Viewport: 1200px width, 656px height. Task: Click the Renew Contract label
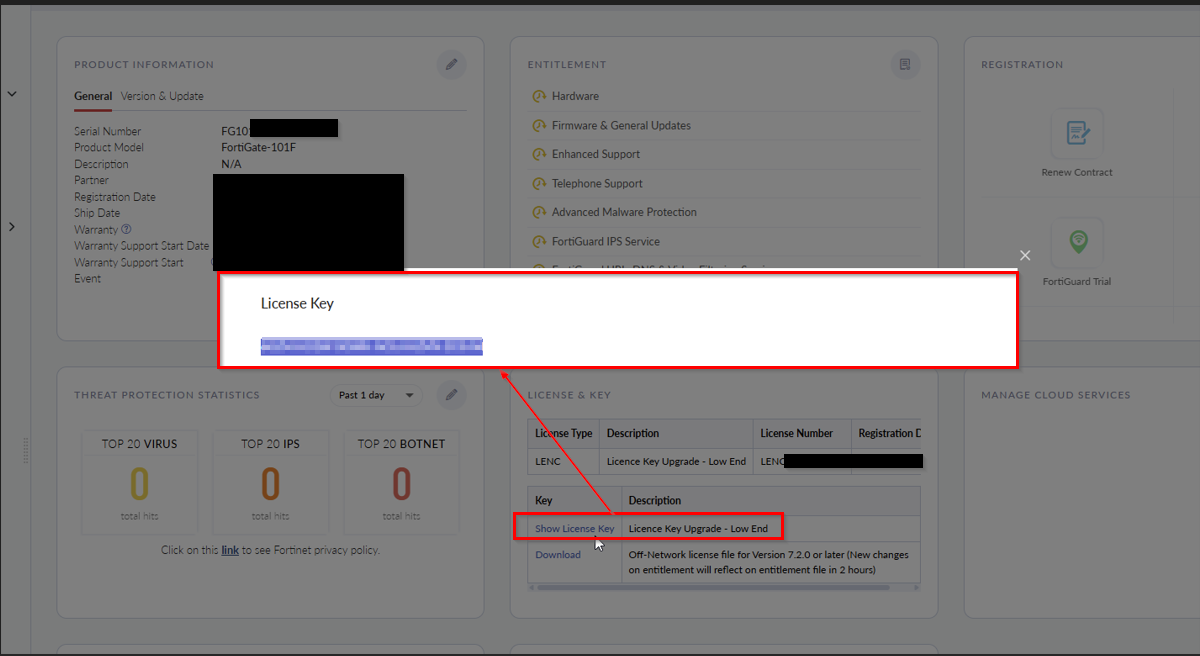1077,172
